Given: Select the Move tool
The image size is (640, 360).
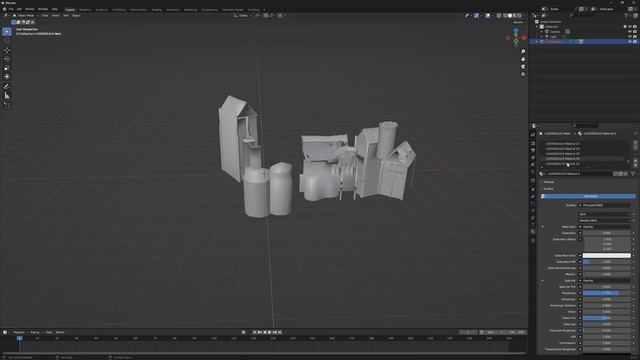Looking at the screenshot, I should point(7,50).
